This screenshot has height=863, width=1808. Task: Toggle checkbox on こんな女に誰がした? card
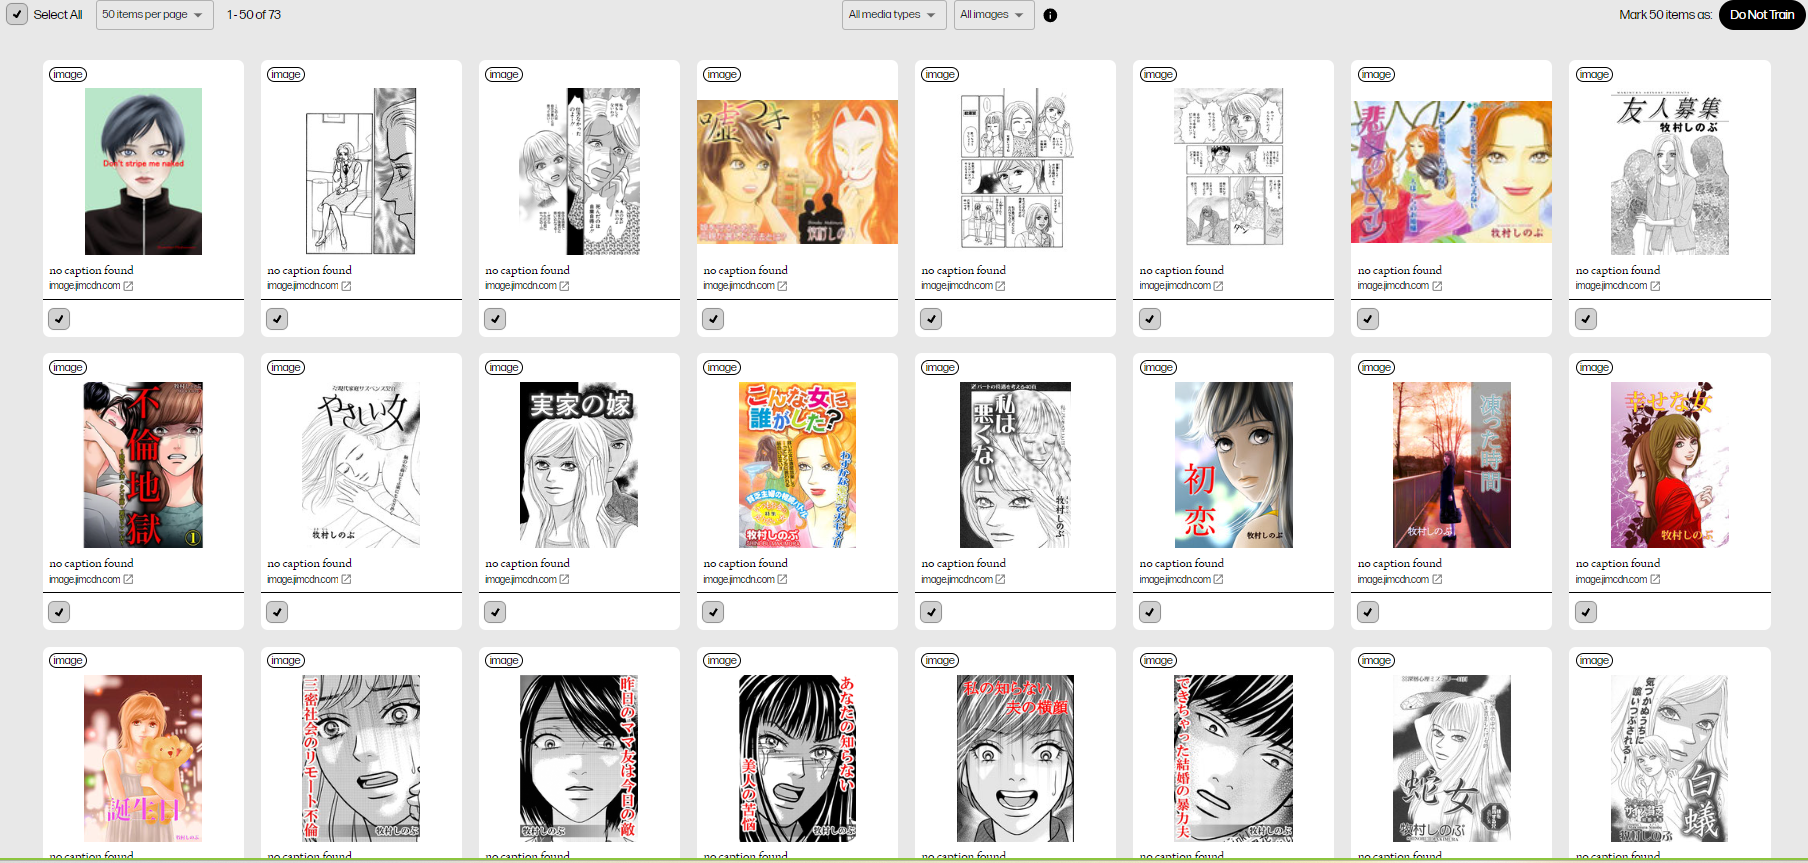tap(713, 612)
